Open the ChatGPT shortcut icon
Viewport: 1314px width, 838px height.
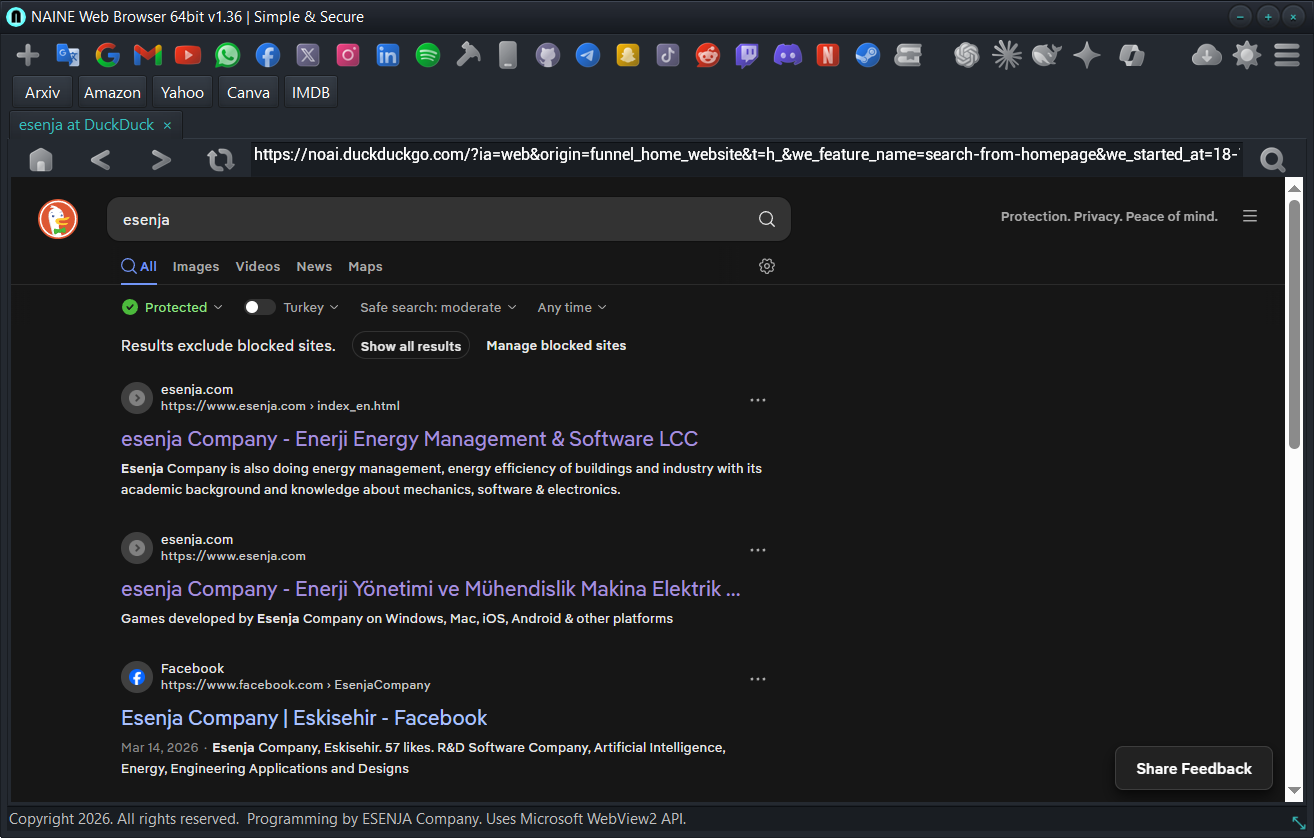pos(966,55)
